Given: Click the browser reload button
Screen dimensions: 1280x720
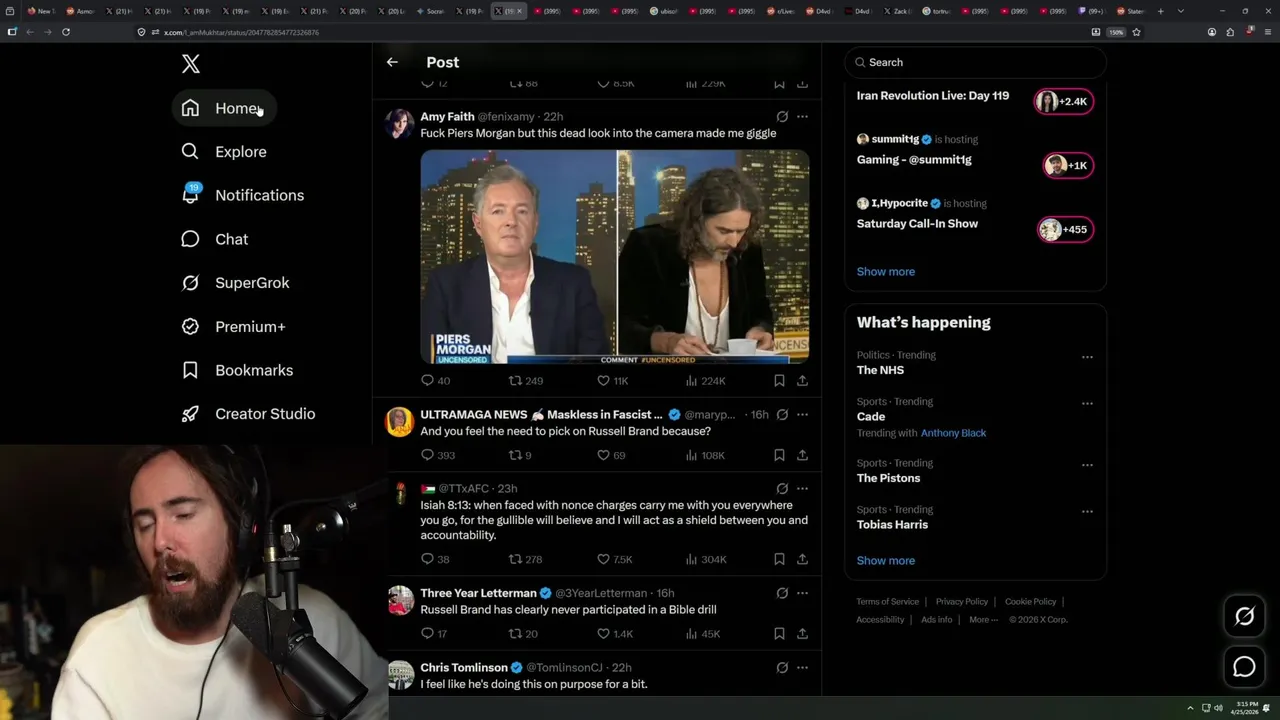Looking at the screenshot, I should pyautogui.click(x=66, y=32).
